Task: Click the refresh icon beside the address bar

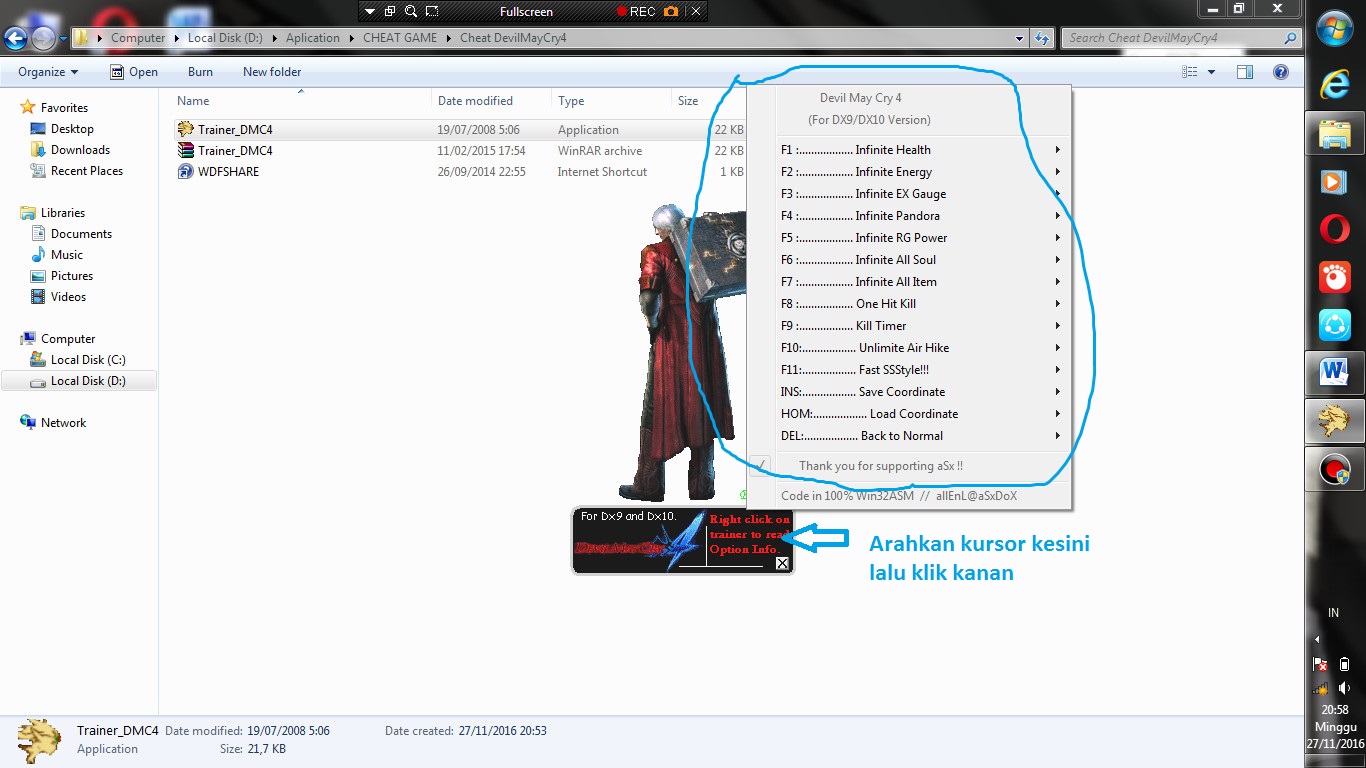Action: (x=1042, y=38)
